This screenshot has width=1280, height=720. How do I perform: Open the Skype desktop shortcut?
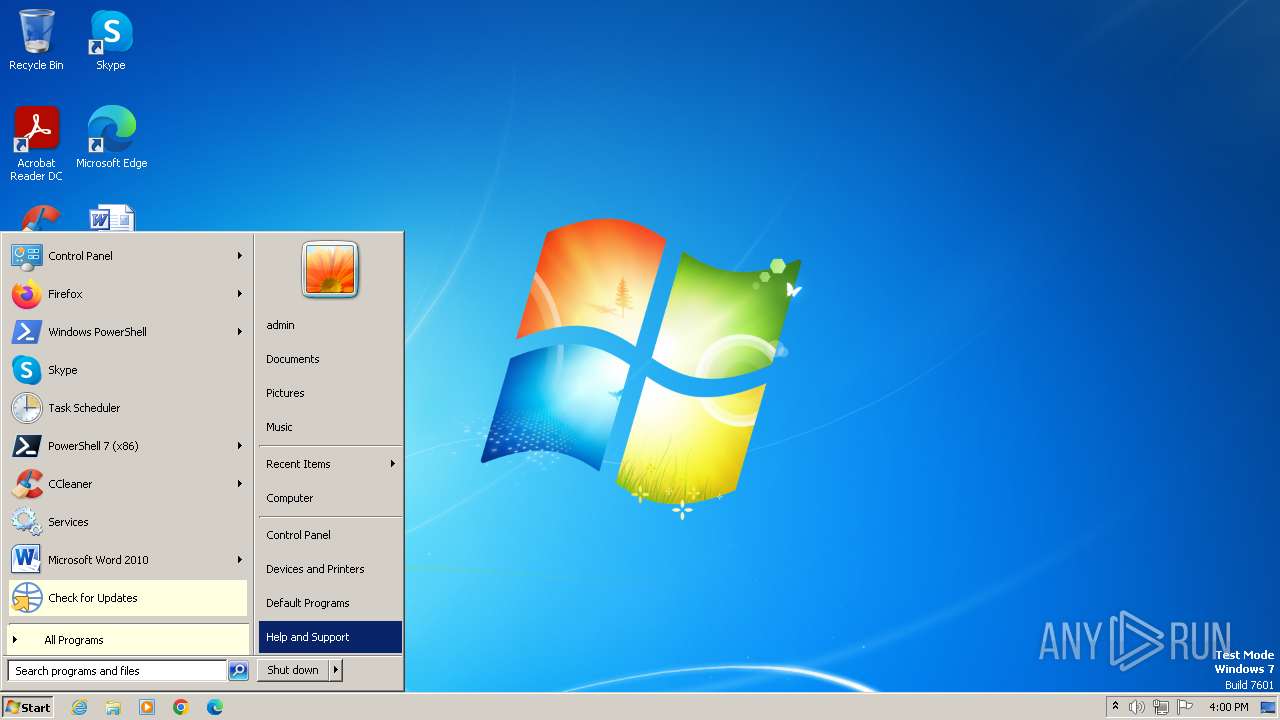[x=111, y=40]
